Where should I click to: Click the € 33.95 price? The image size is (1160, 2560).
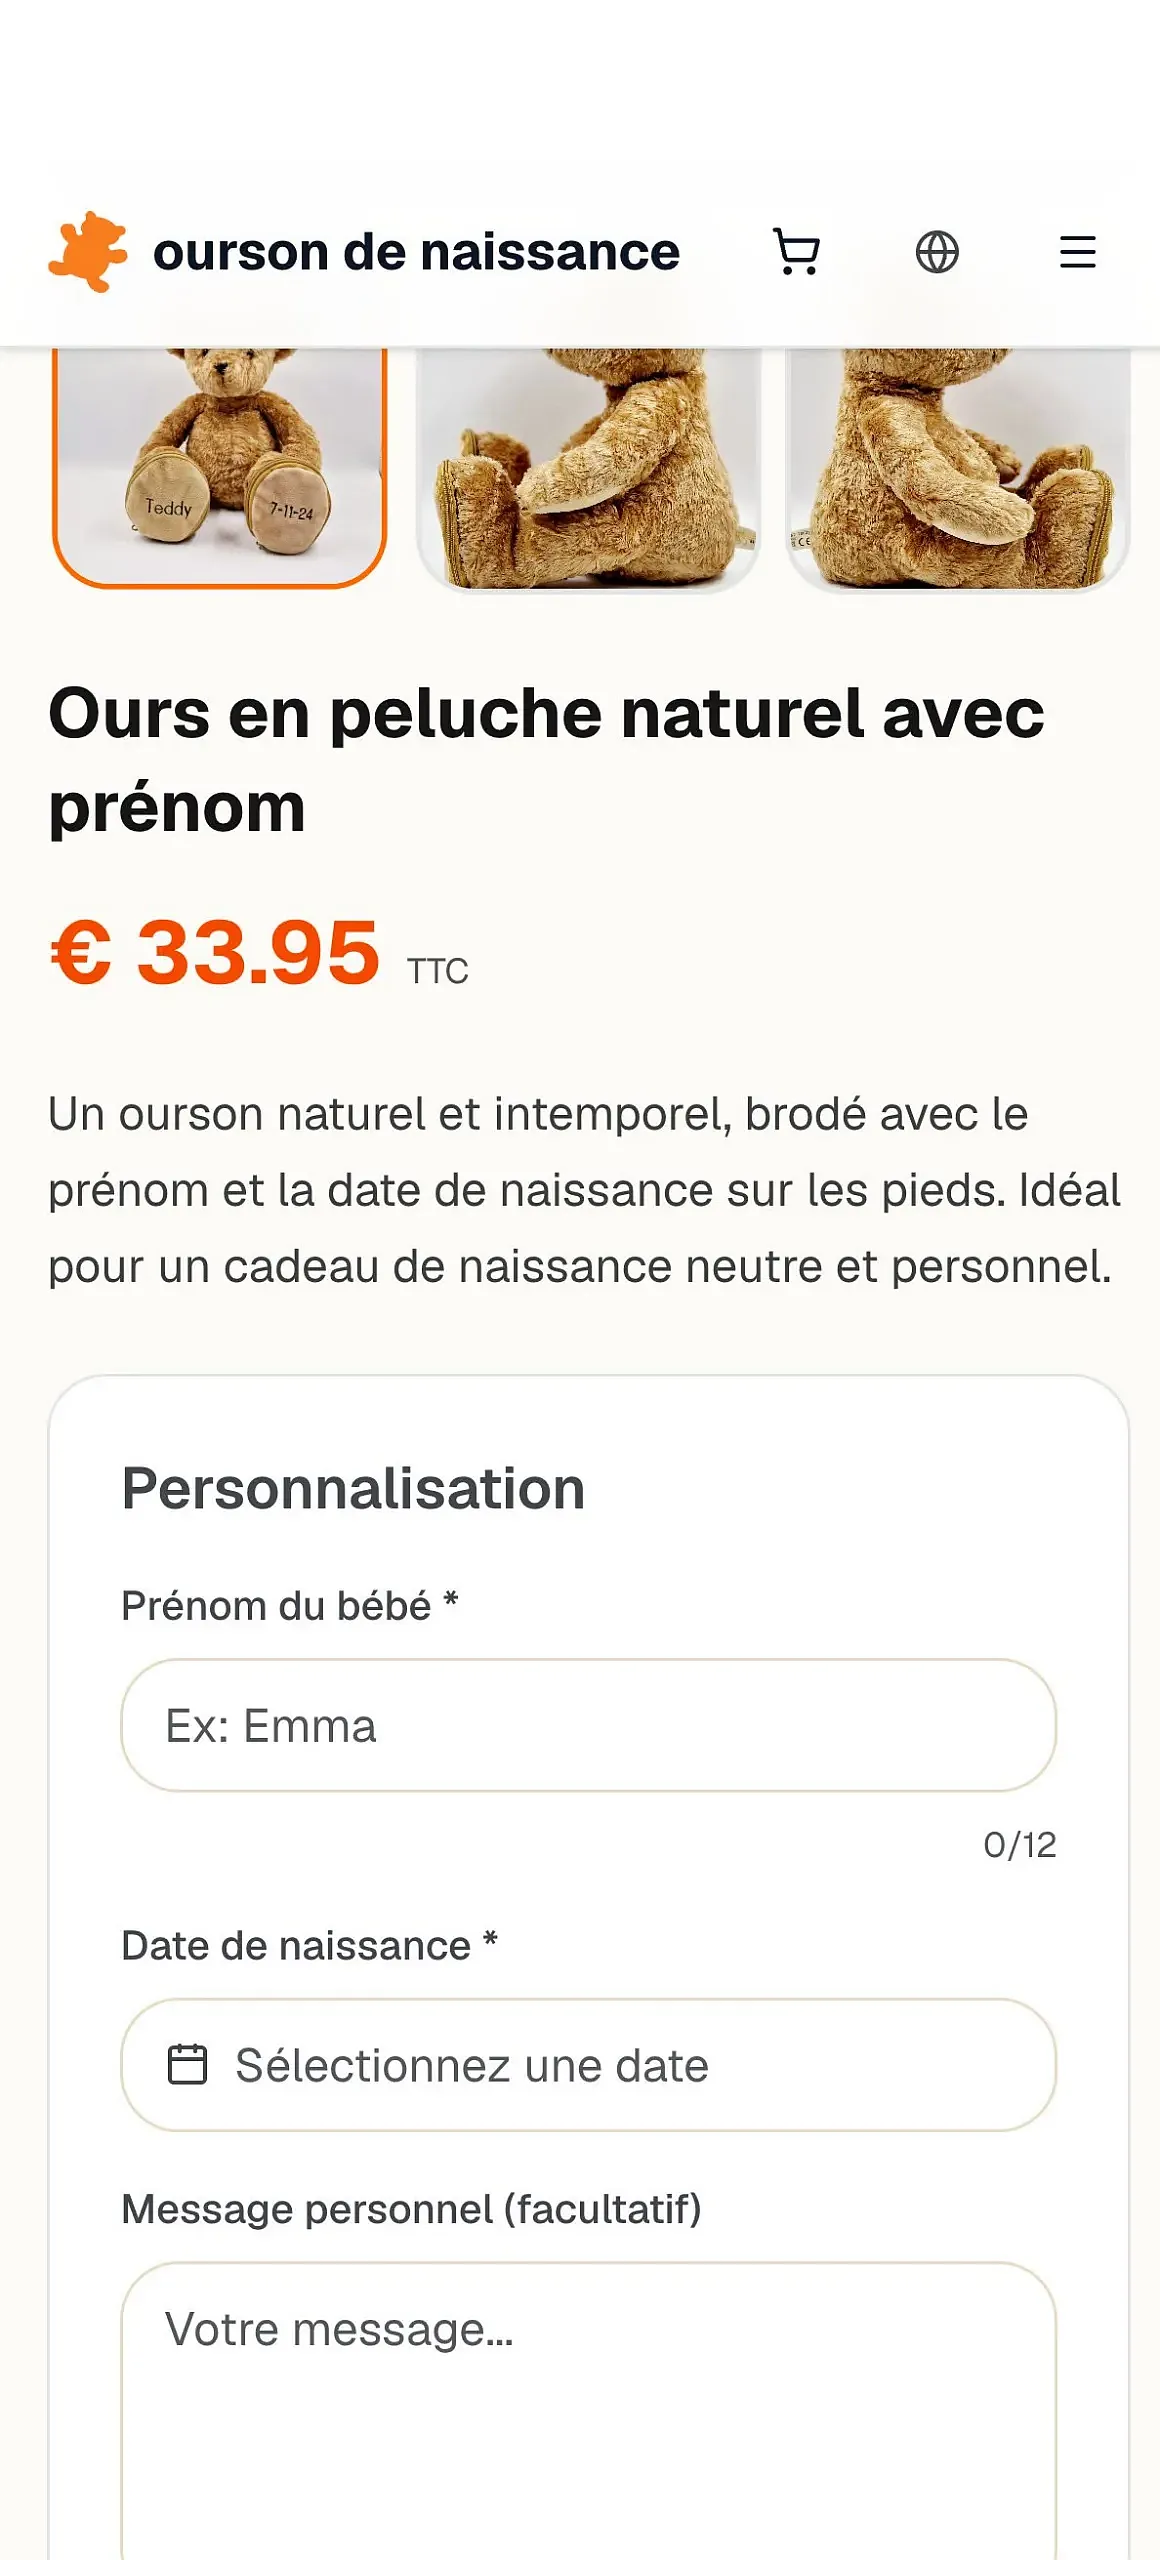[x=215, y=952]
